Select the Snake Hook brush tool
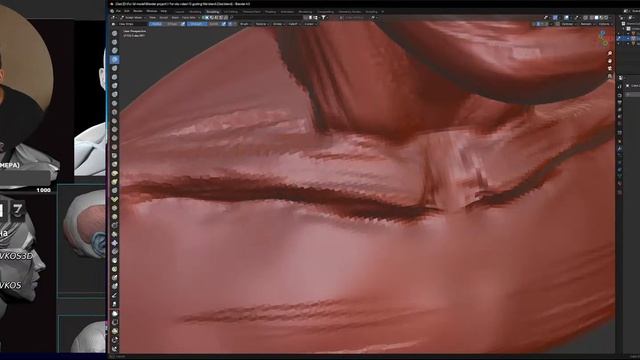This screenshot has height=360, width=640. 115,181
